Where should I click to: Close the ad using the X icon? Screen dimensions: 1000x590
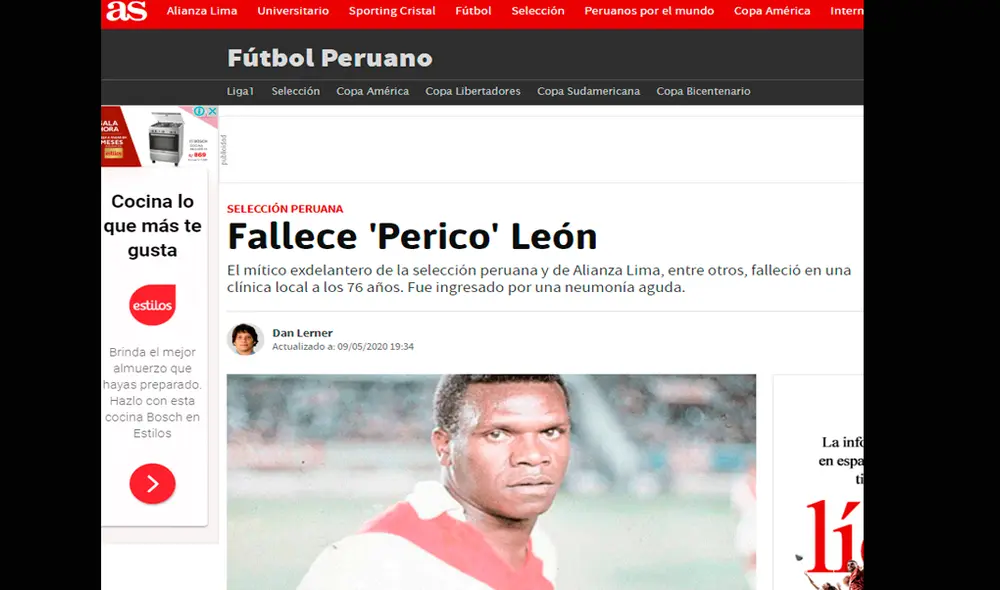[212, 111]
